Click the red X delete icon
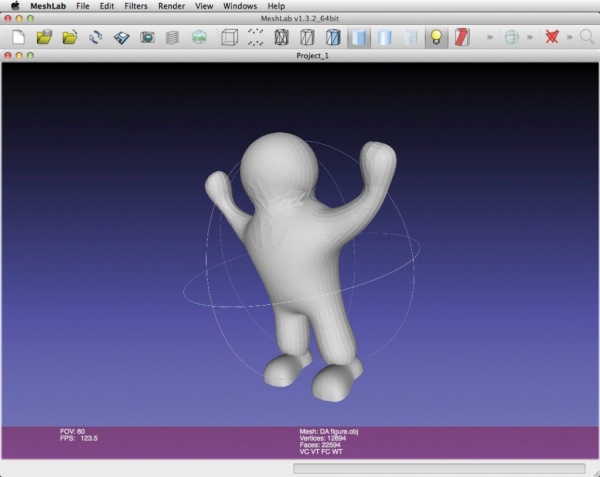Image resolution: width=600 pixels, height=477 pixels. pos(550,37)
